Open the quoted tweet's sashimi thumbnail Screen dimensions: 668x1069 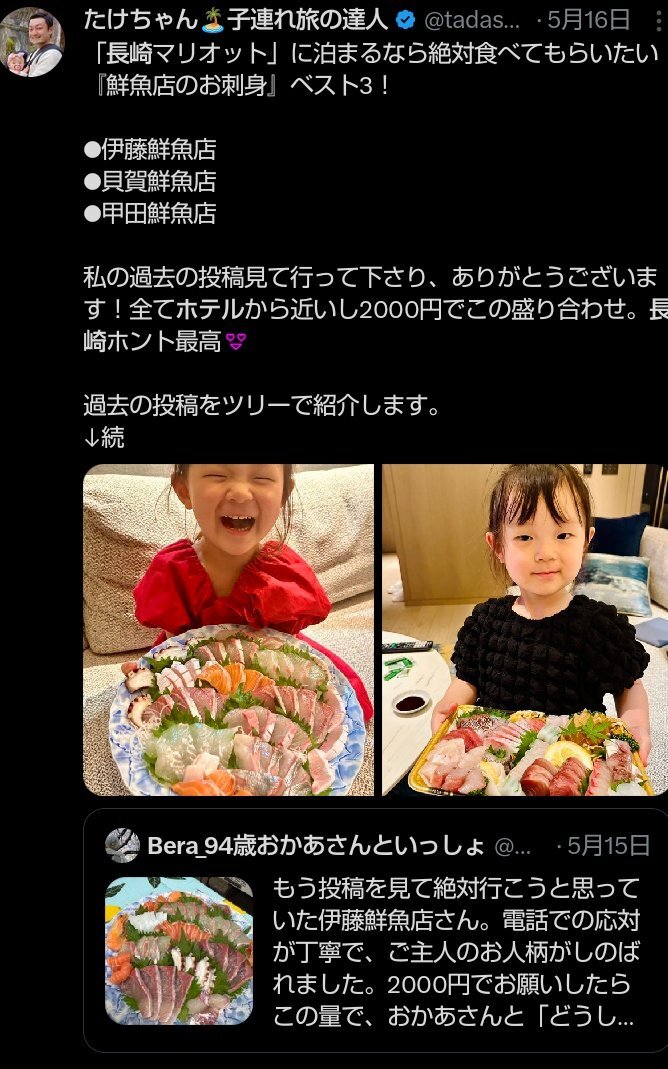tap(179, 951)
